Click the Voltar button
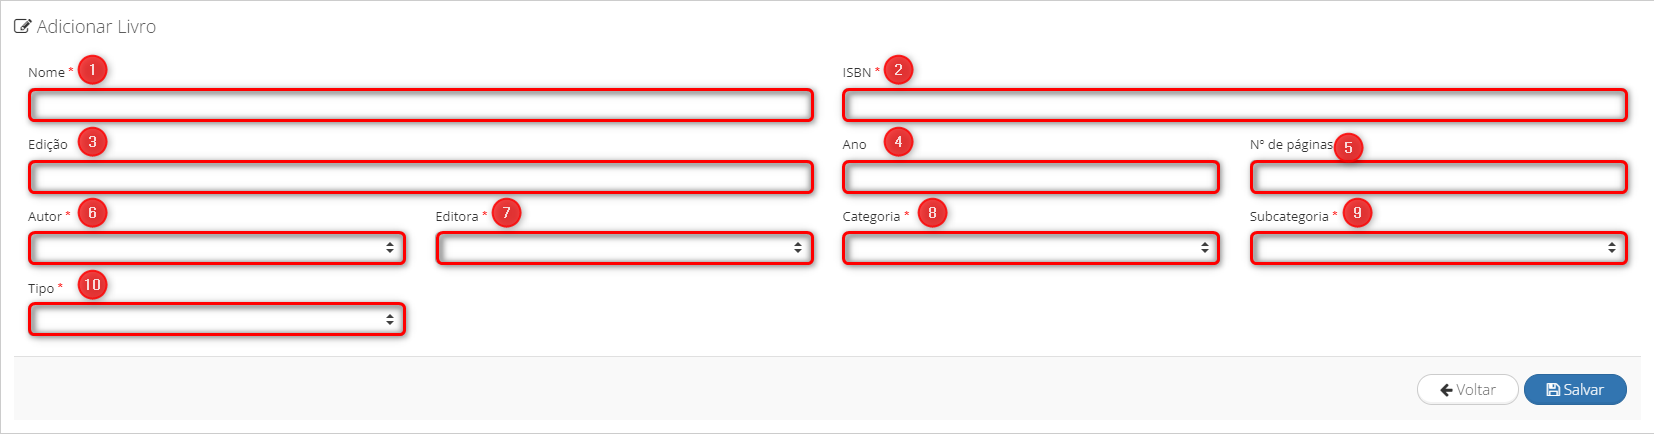 click(x=1468, y=390)
